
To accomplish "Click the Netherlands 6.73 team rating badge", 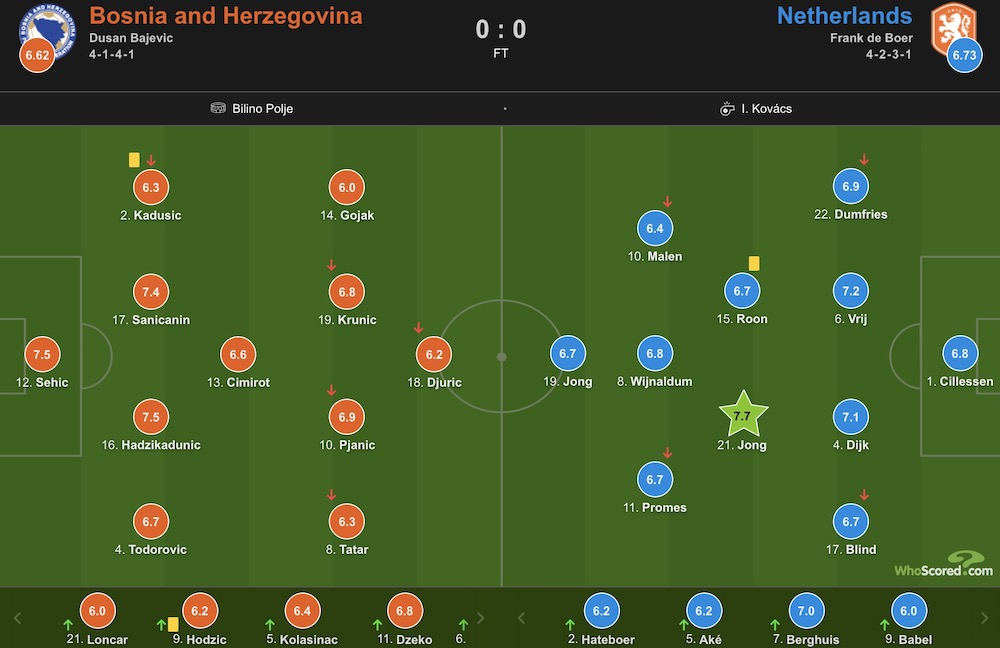I will point(964,56).
